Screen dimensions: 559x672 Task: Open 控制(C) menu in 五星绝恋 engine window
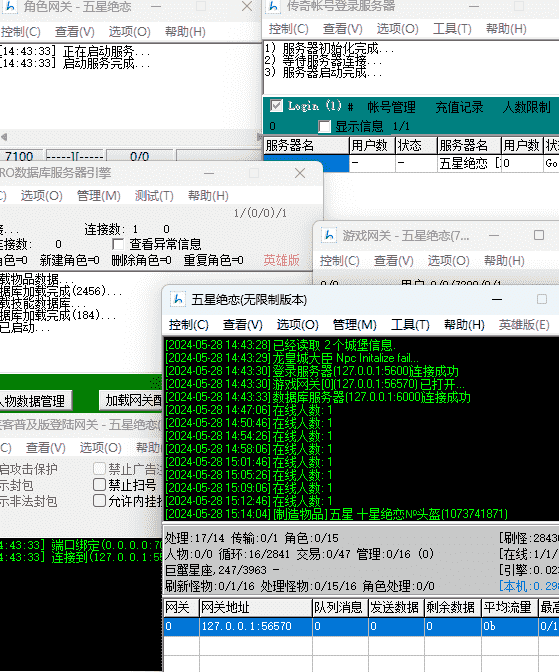pyautogui.click(x=189, y=325)
